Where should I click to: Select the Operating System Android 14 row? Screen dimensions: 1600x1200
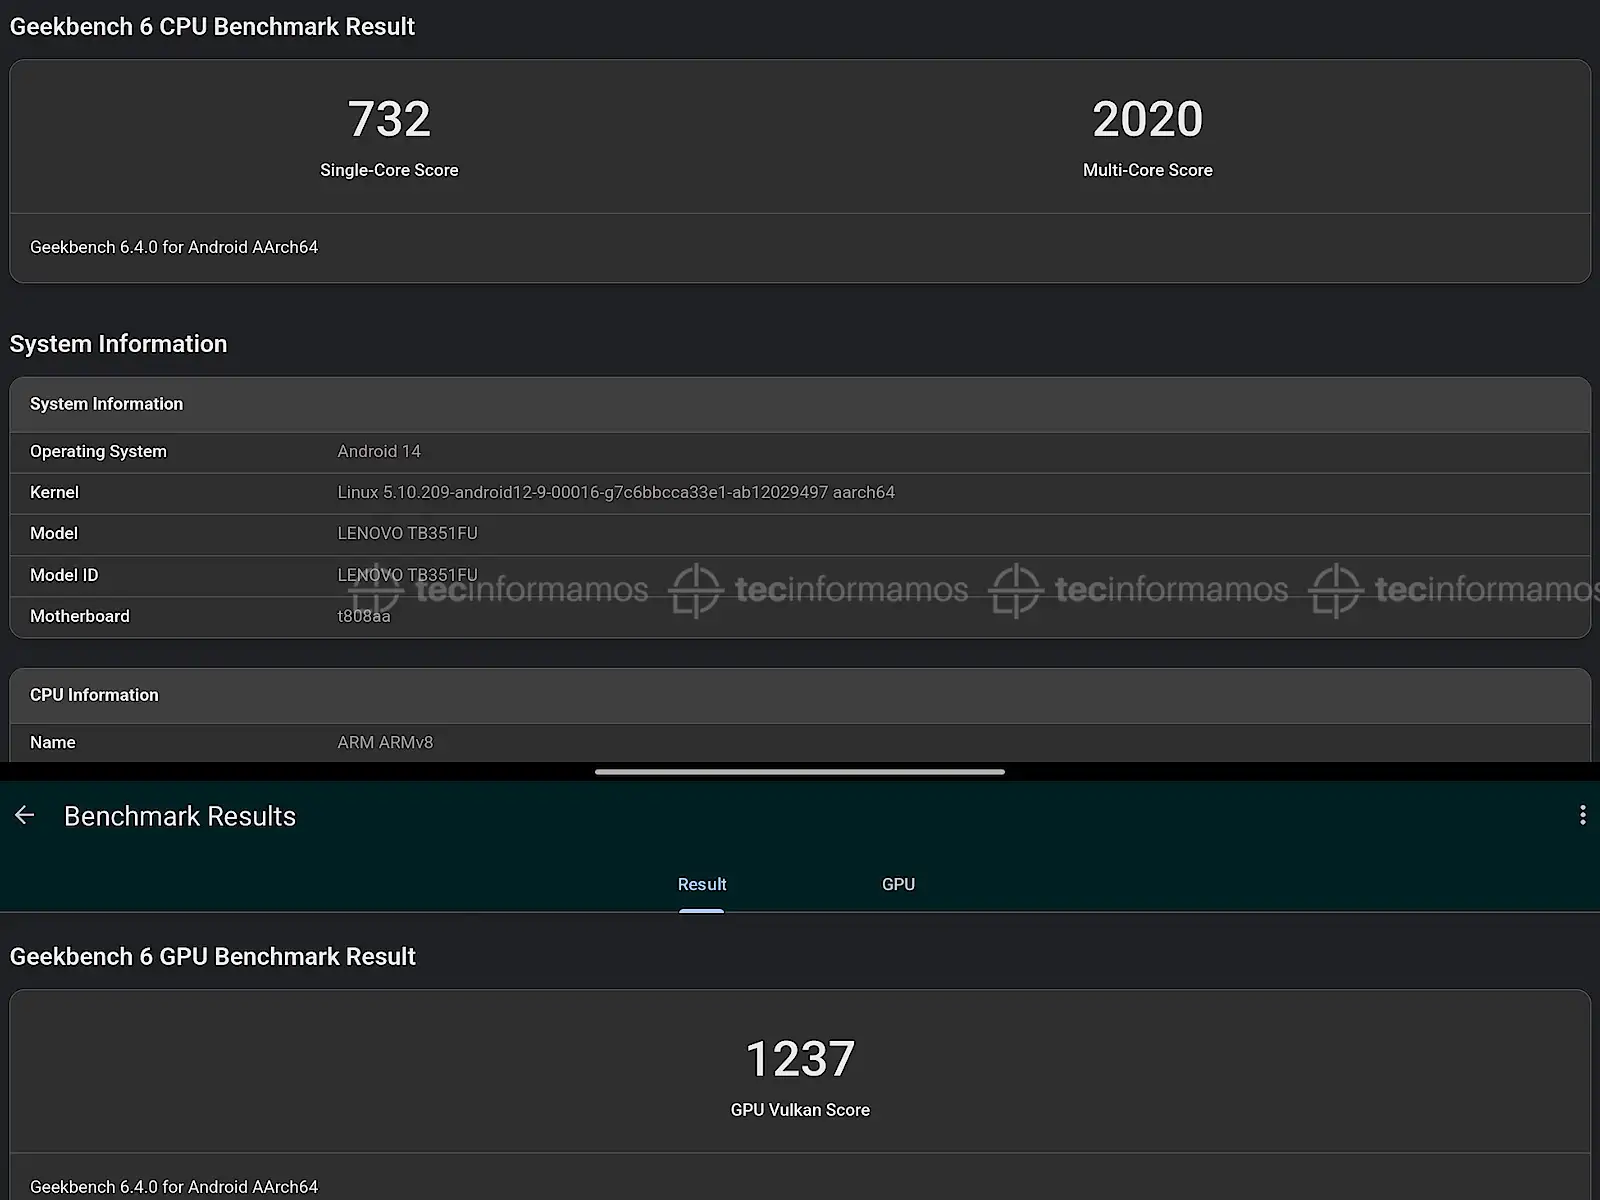800,452
